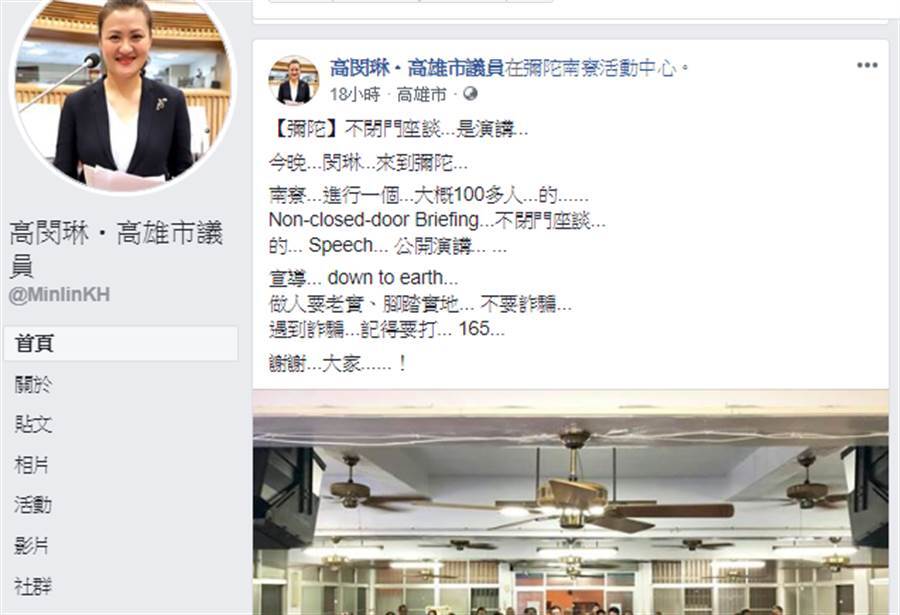Open the 關於 section

coord(33,384)
